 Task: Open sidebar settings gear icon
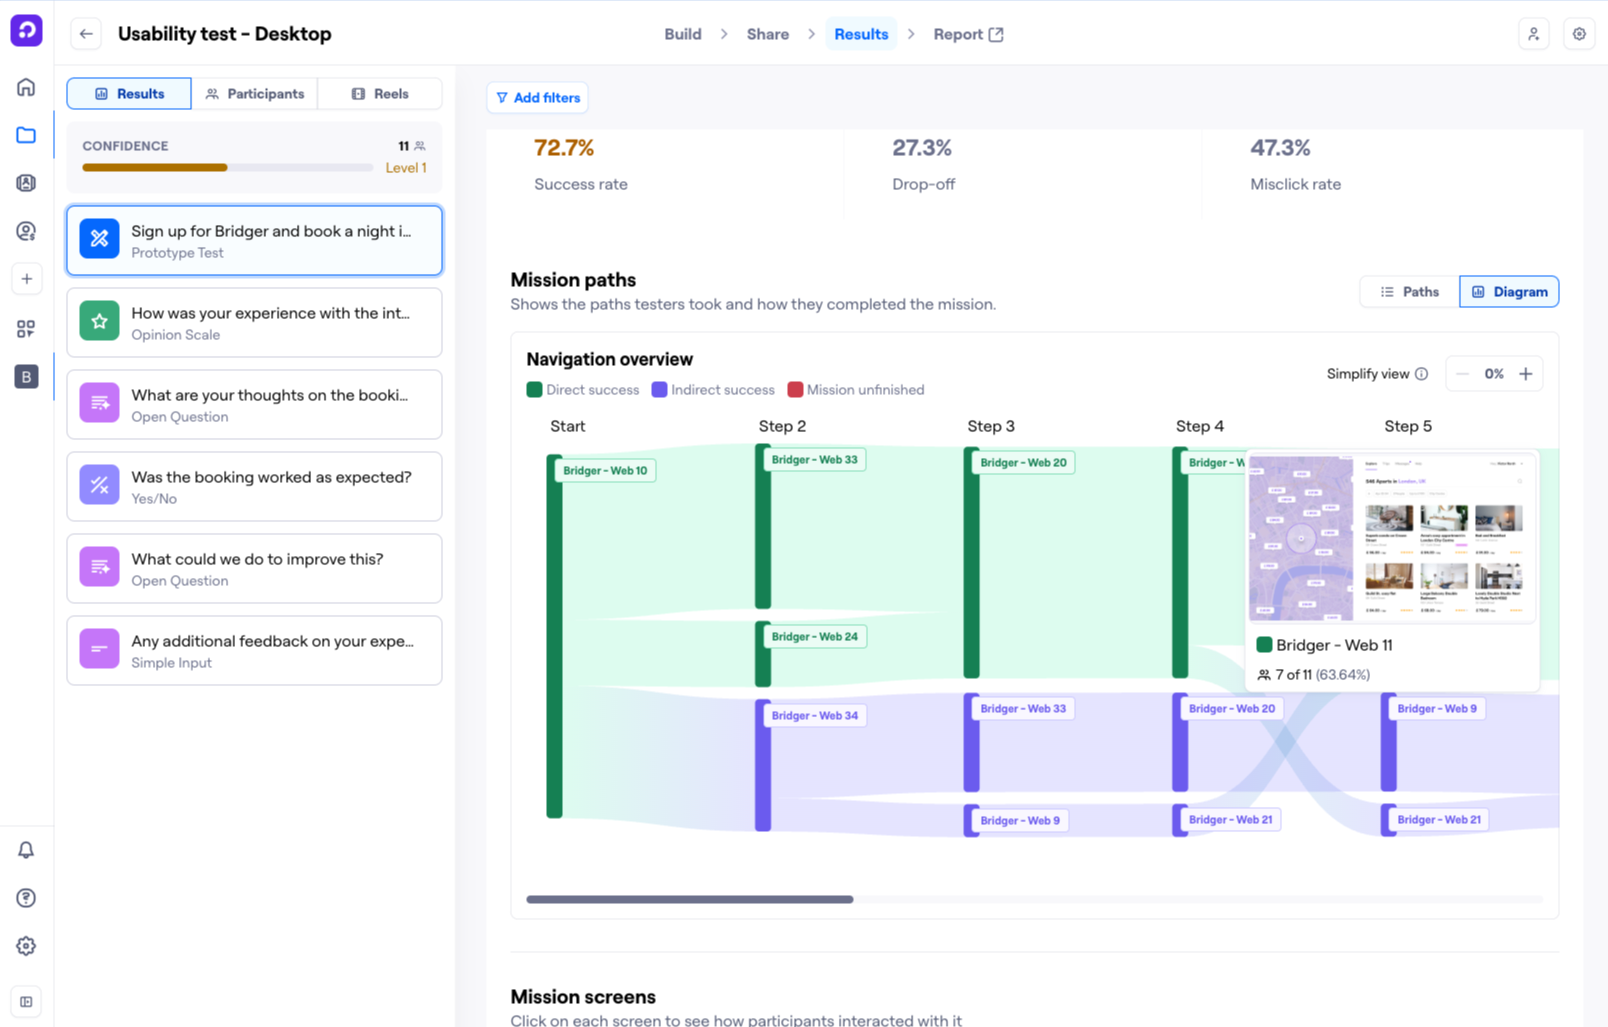click(x=26, y=946)
